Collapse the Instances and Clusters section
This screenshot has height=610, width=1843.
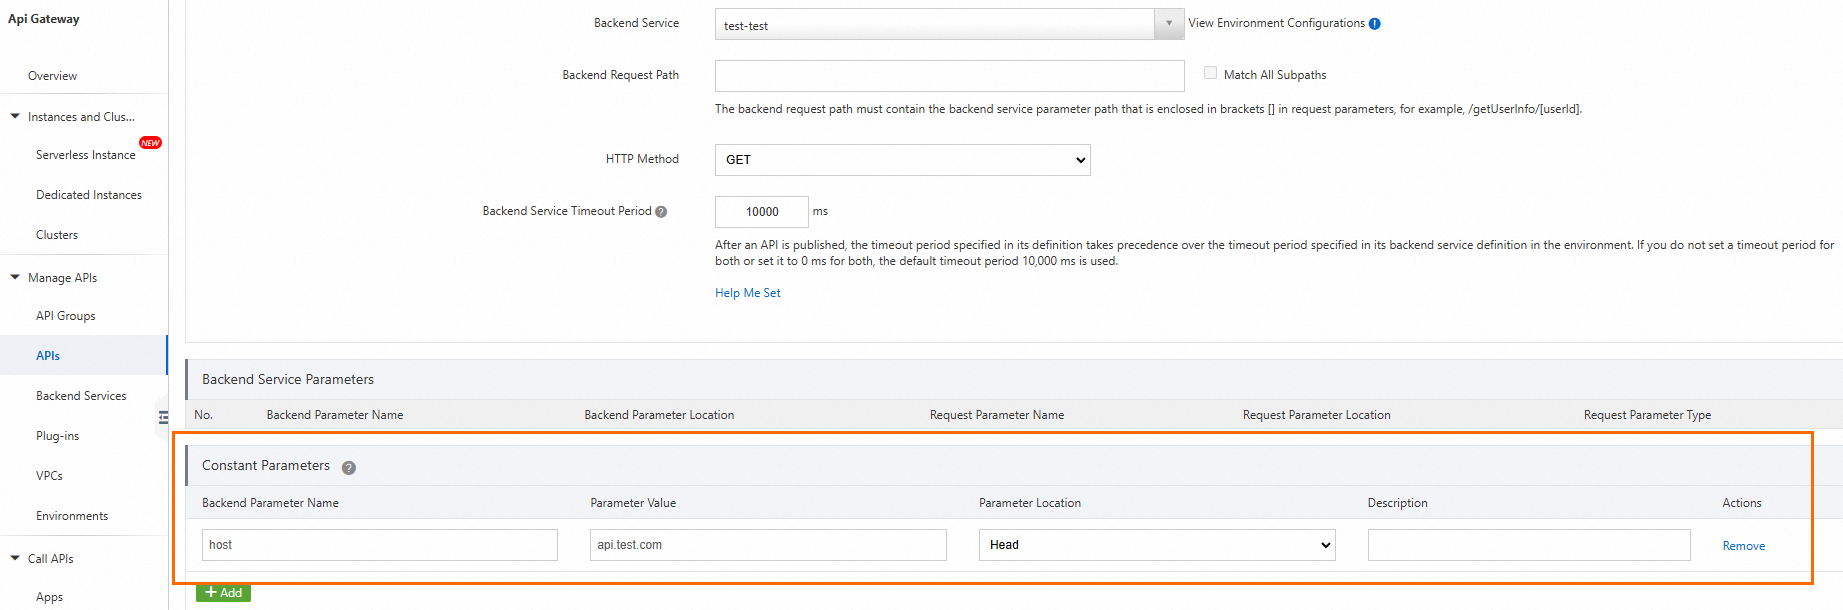coord(15,117)
